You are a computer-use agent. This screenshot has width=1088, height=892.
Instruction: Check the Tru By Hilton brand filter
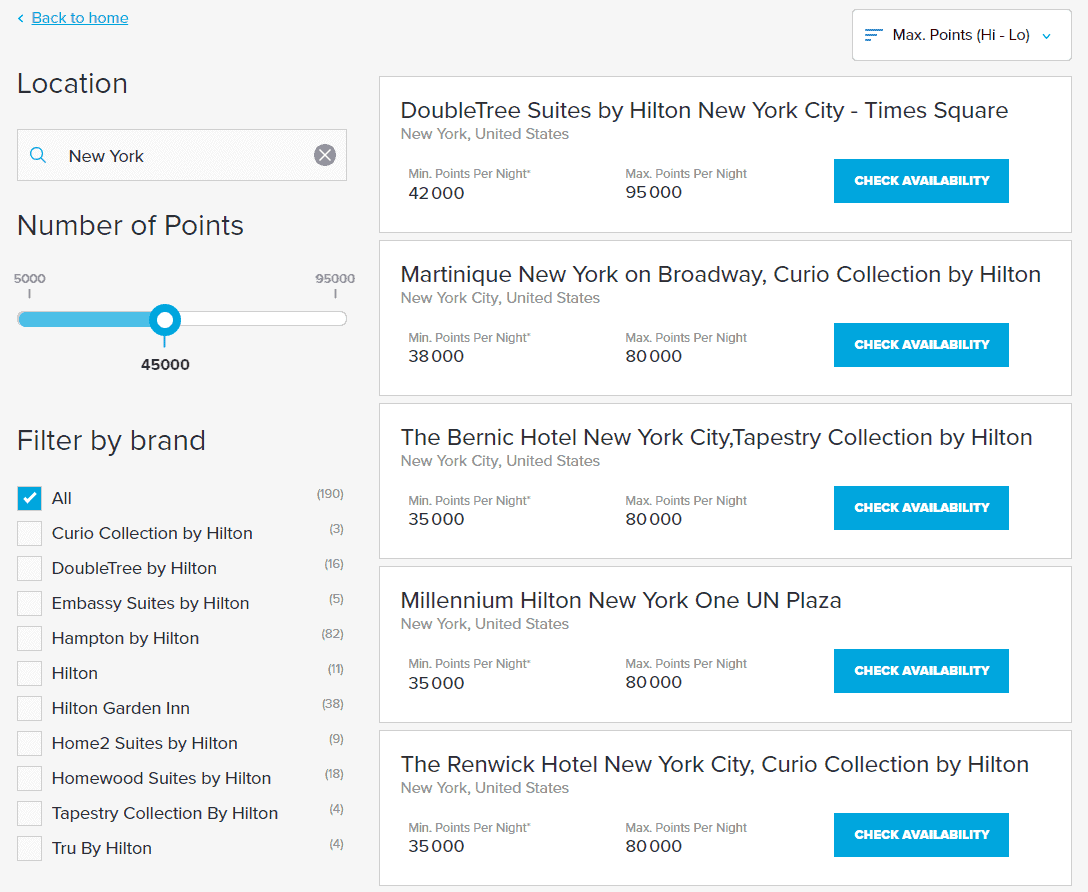(x=29, y=848)
